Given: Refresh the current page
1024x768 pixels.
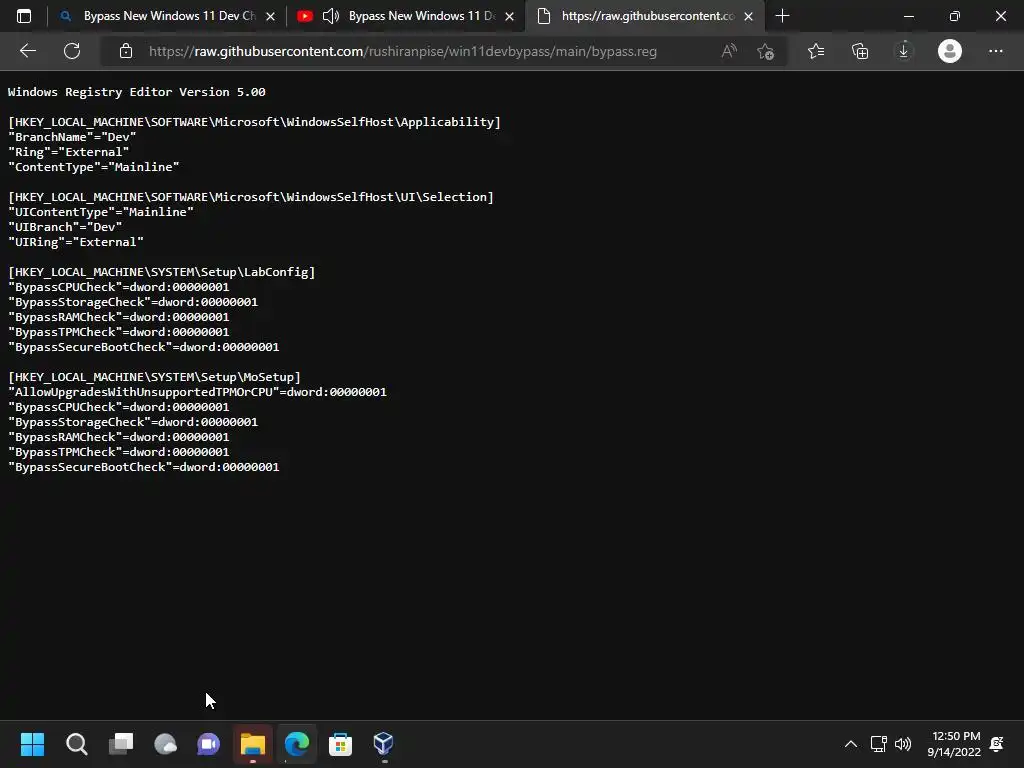Looking at the screenshot, I should coord(72,51).
